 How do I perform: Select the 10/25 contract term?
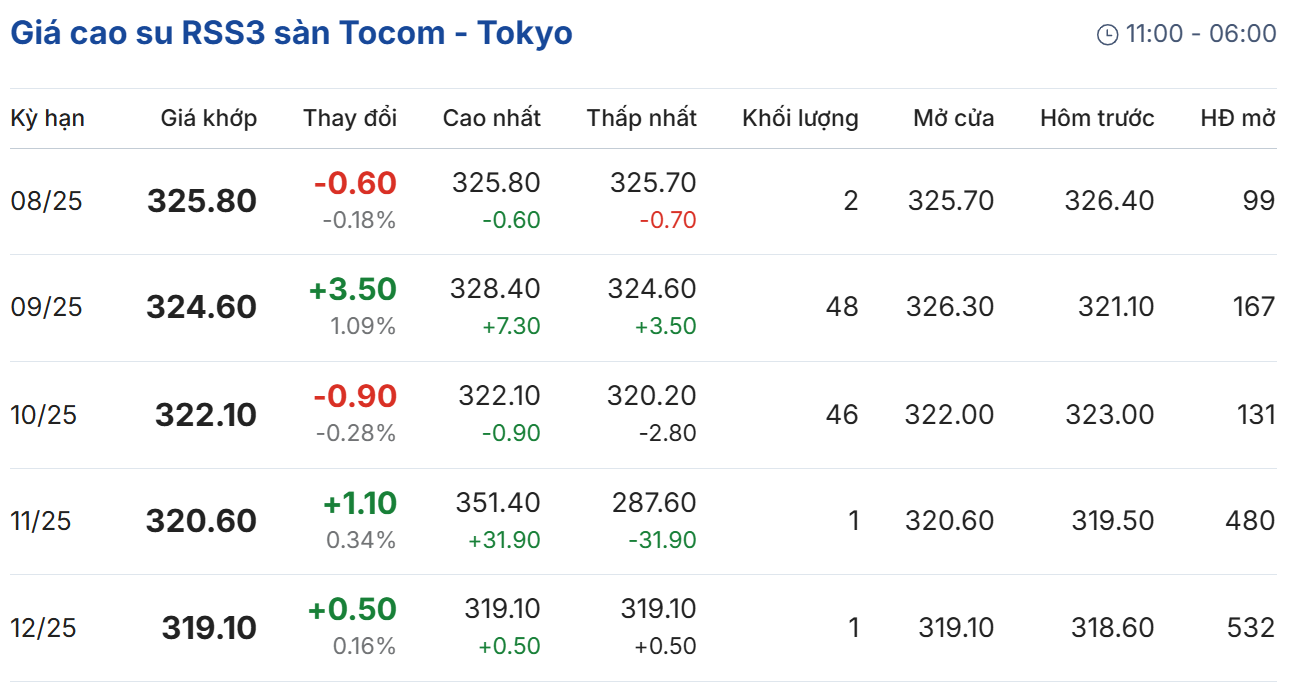point(46,414)
